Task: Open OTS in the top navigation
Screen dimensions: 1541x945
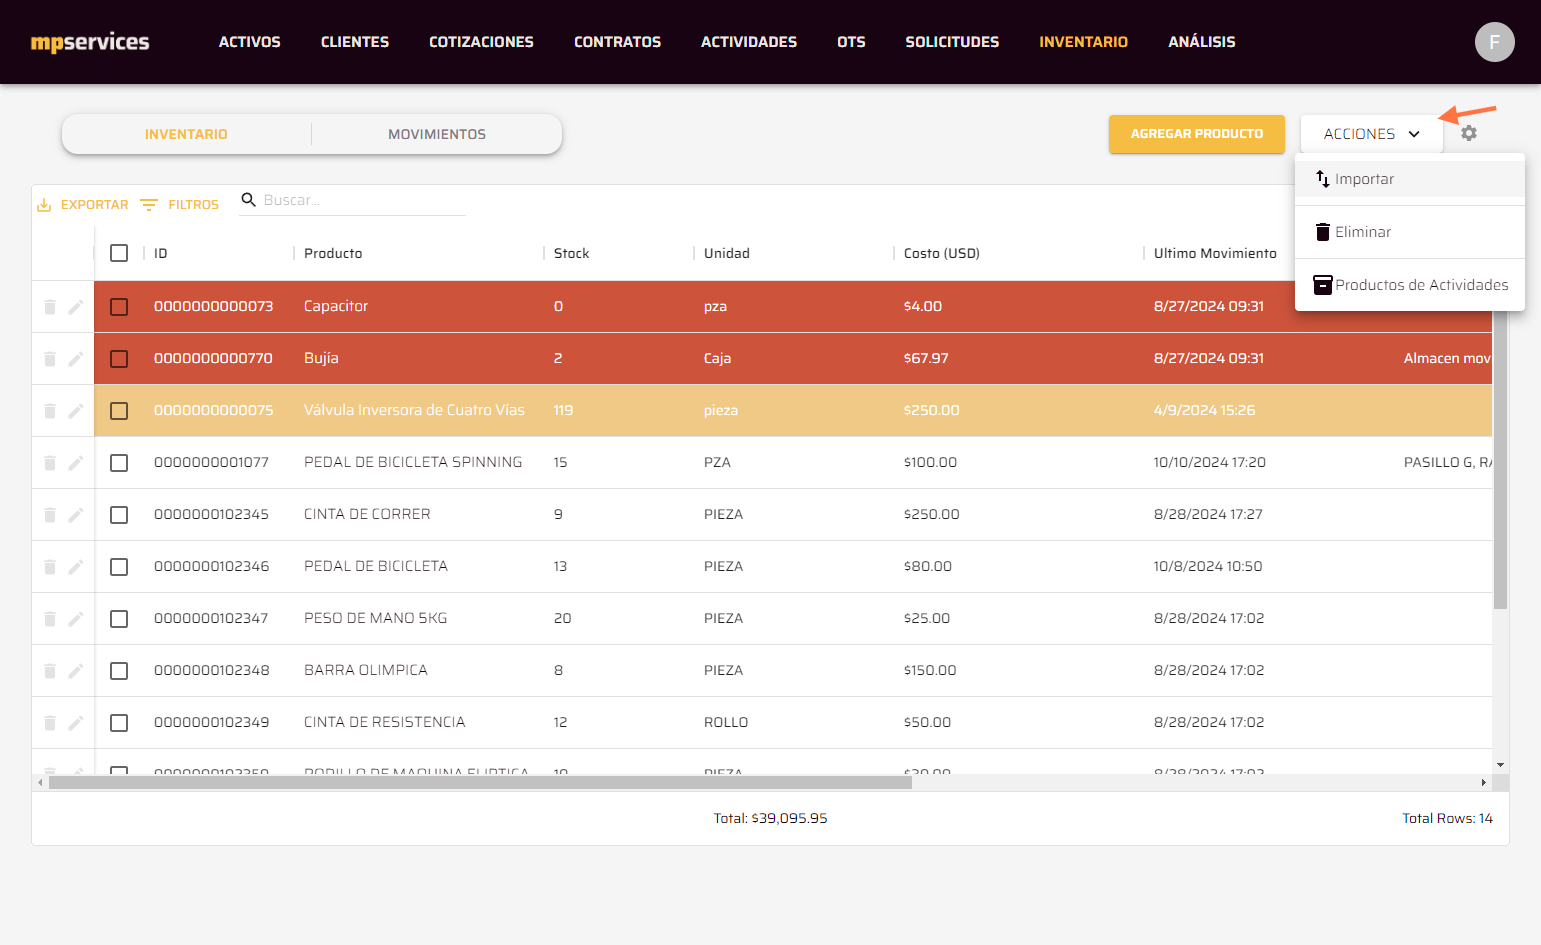Action: coord(851,42)
